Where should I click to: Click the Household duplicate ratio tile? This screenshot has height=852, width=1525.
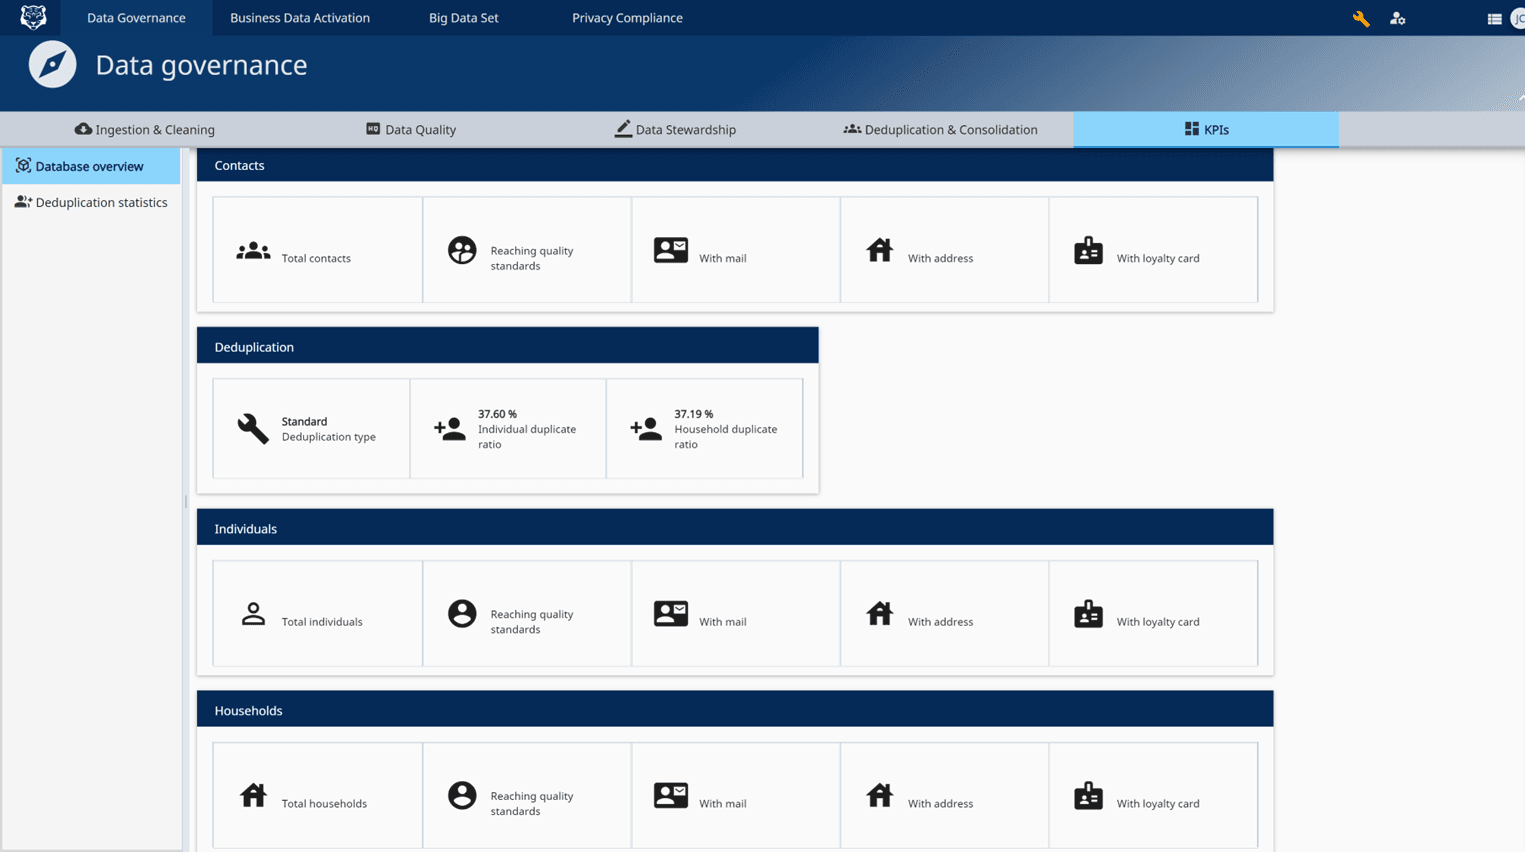tap(704, 429)
